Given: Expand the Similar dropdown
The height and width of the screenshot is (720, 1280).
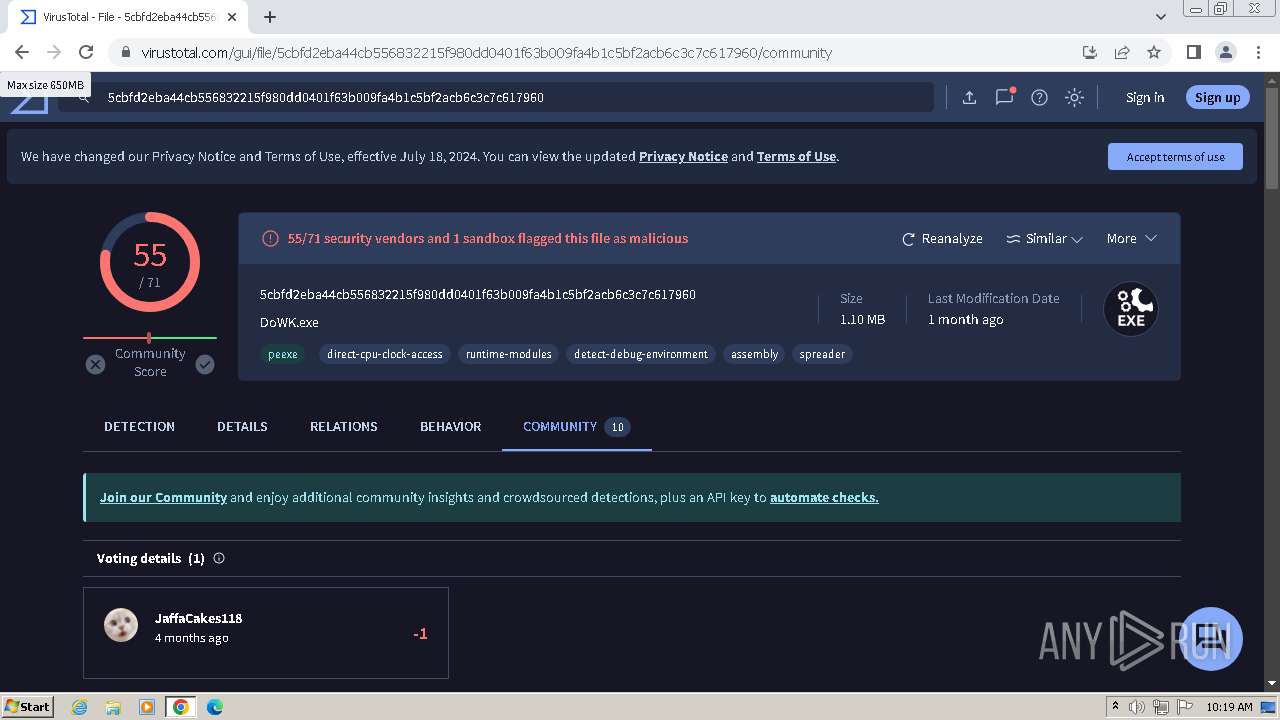Looking at the screenshot, I should (x=1044, y=238).
